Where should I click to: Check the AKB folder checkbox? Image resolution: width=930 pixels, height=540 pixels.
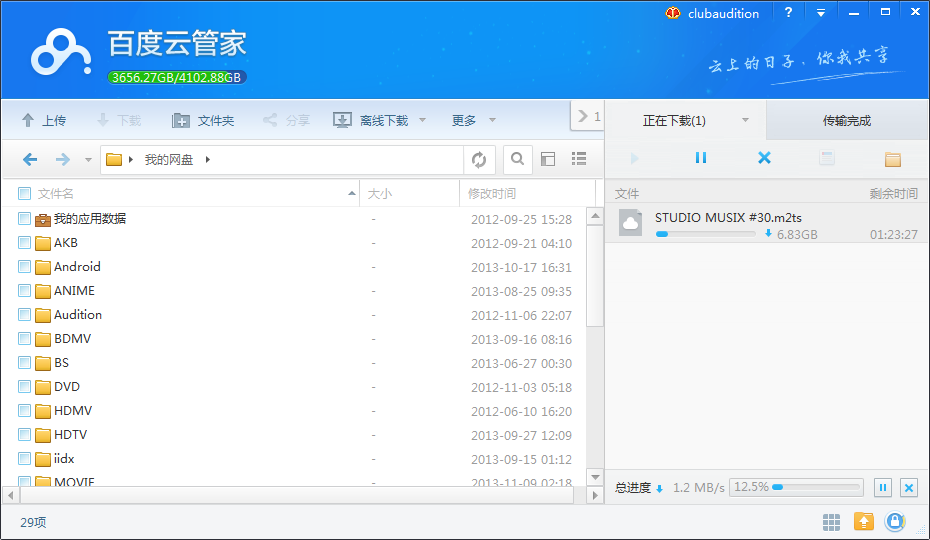click(24, 242)
